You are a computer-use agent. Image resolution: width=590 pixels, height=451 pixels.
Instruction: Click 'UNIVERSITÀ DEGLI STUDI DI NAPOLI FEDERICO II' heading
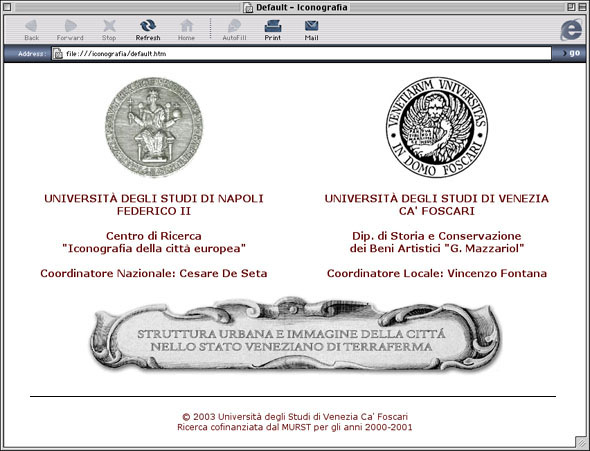click(x=154, y=205)
